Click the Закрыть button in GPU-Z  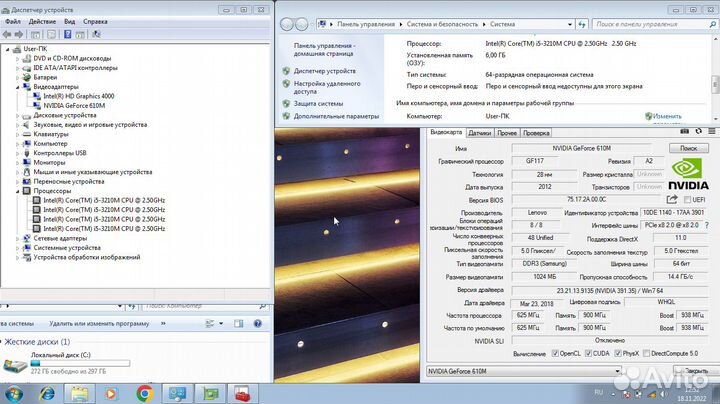(696, 371)
